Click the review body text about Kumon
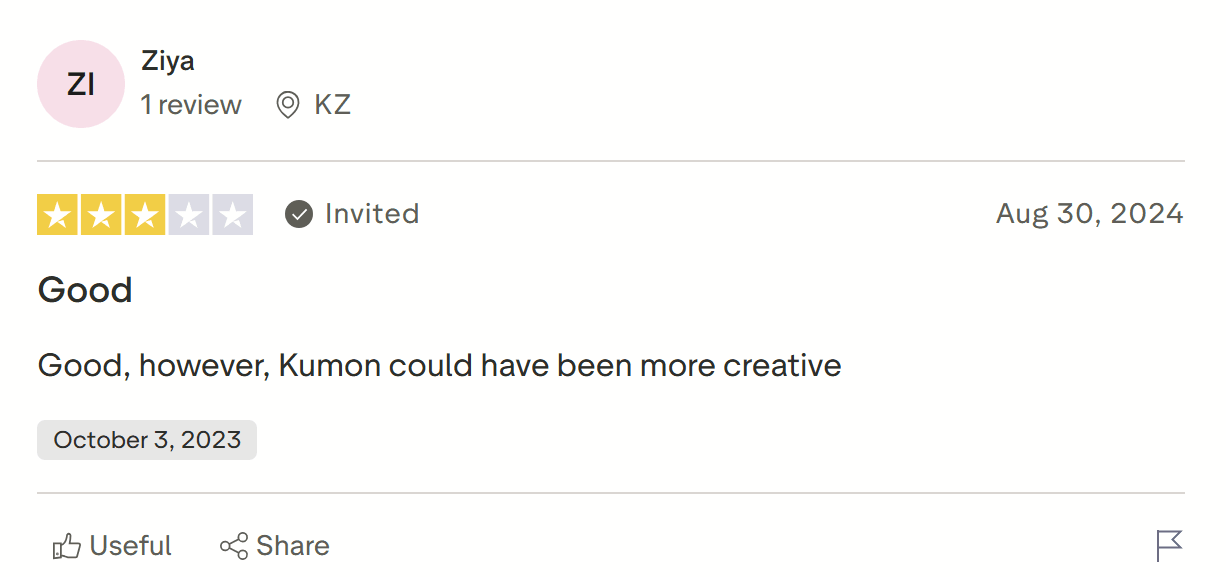Viewport: 1226px width, 577px height. tap(439, 365)
